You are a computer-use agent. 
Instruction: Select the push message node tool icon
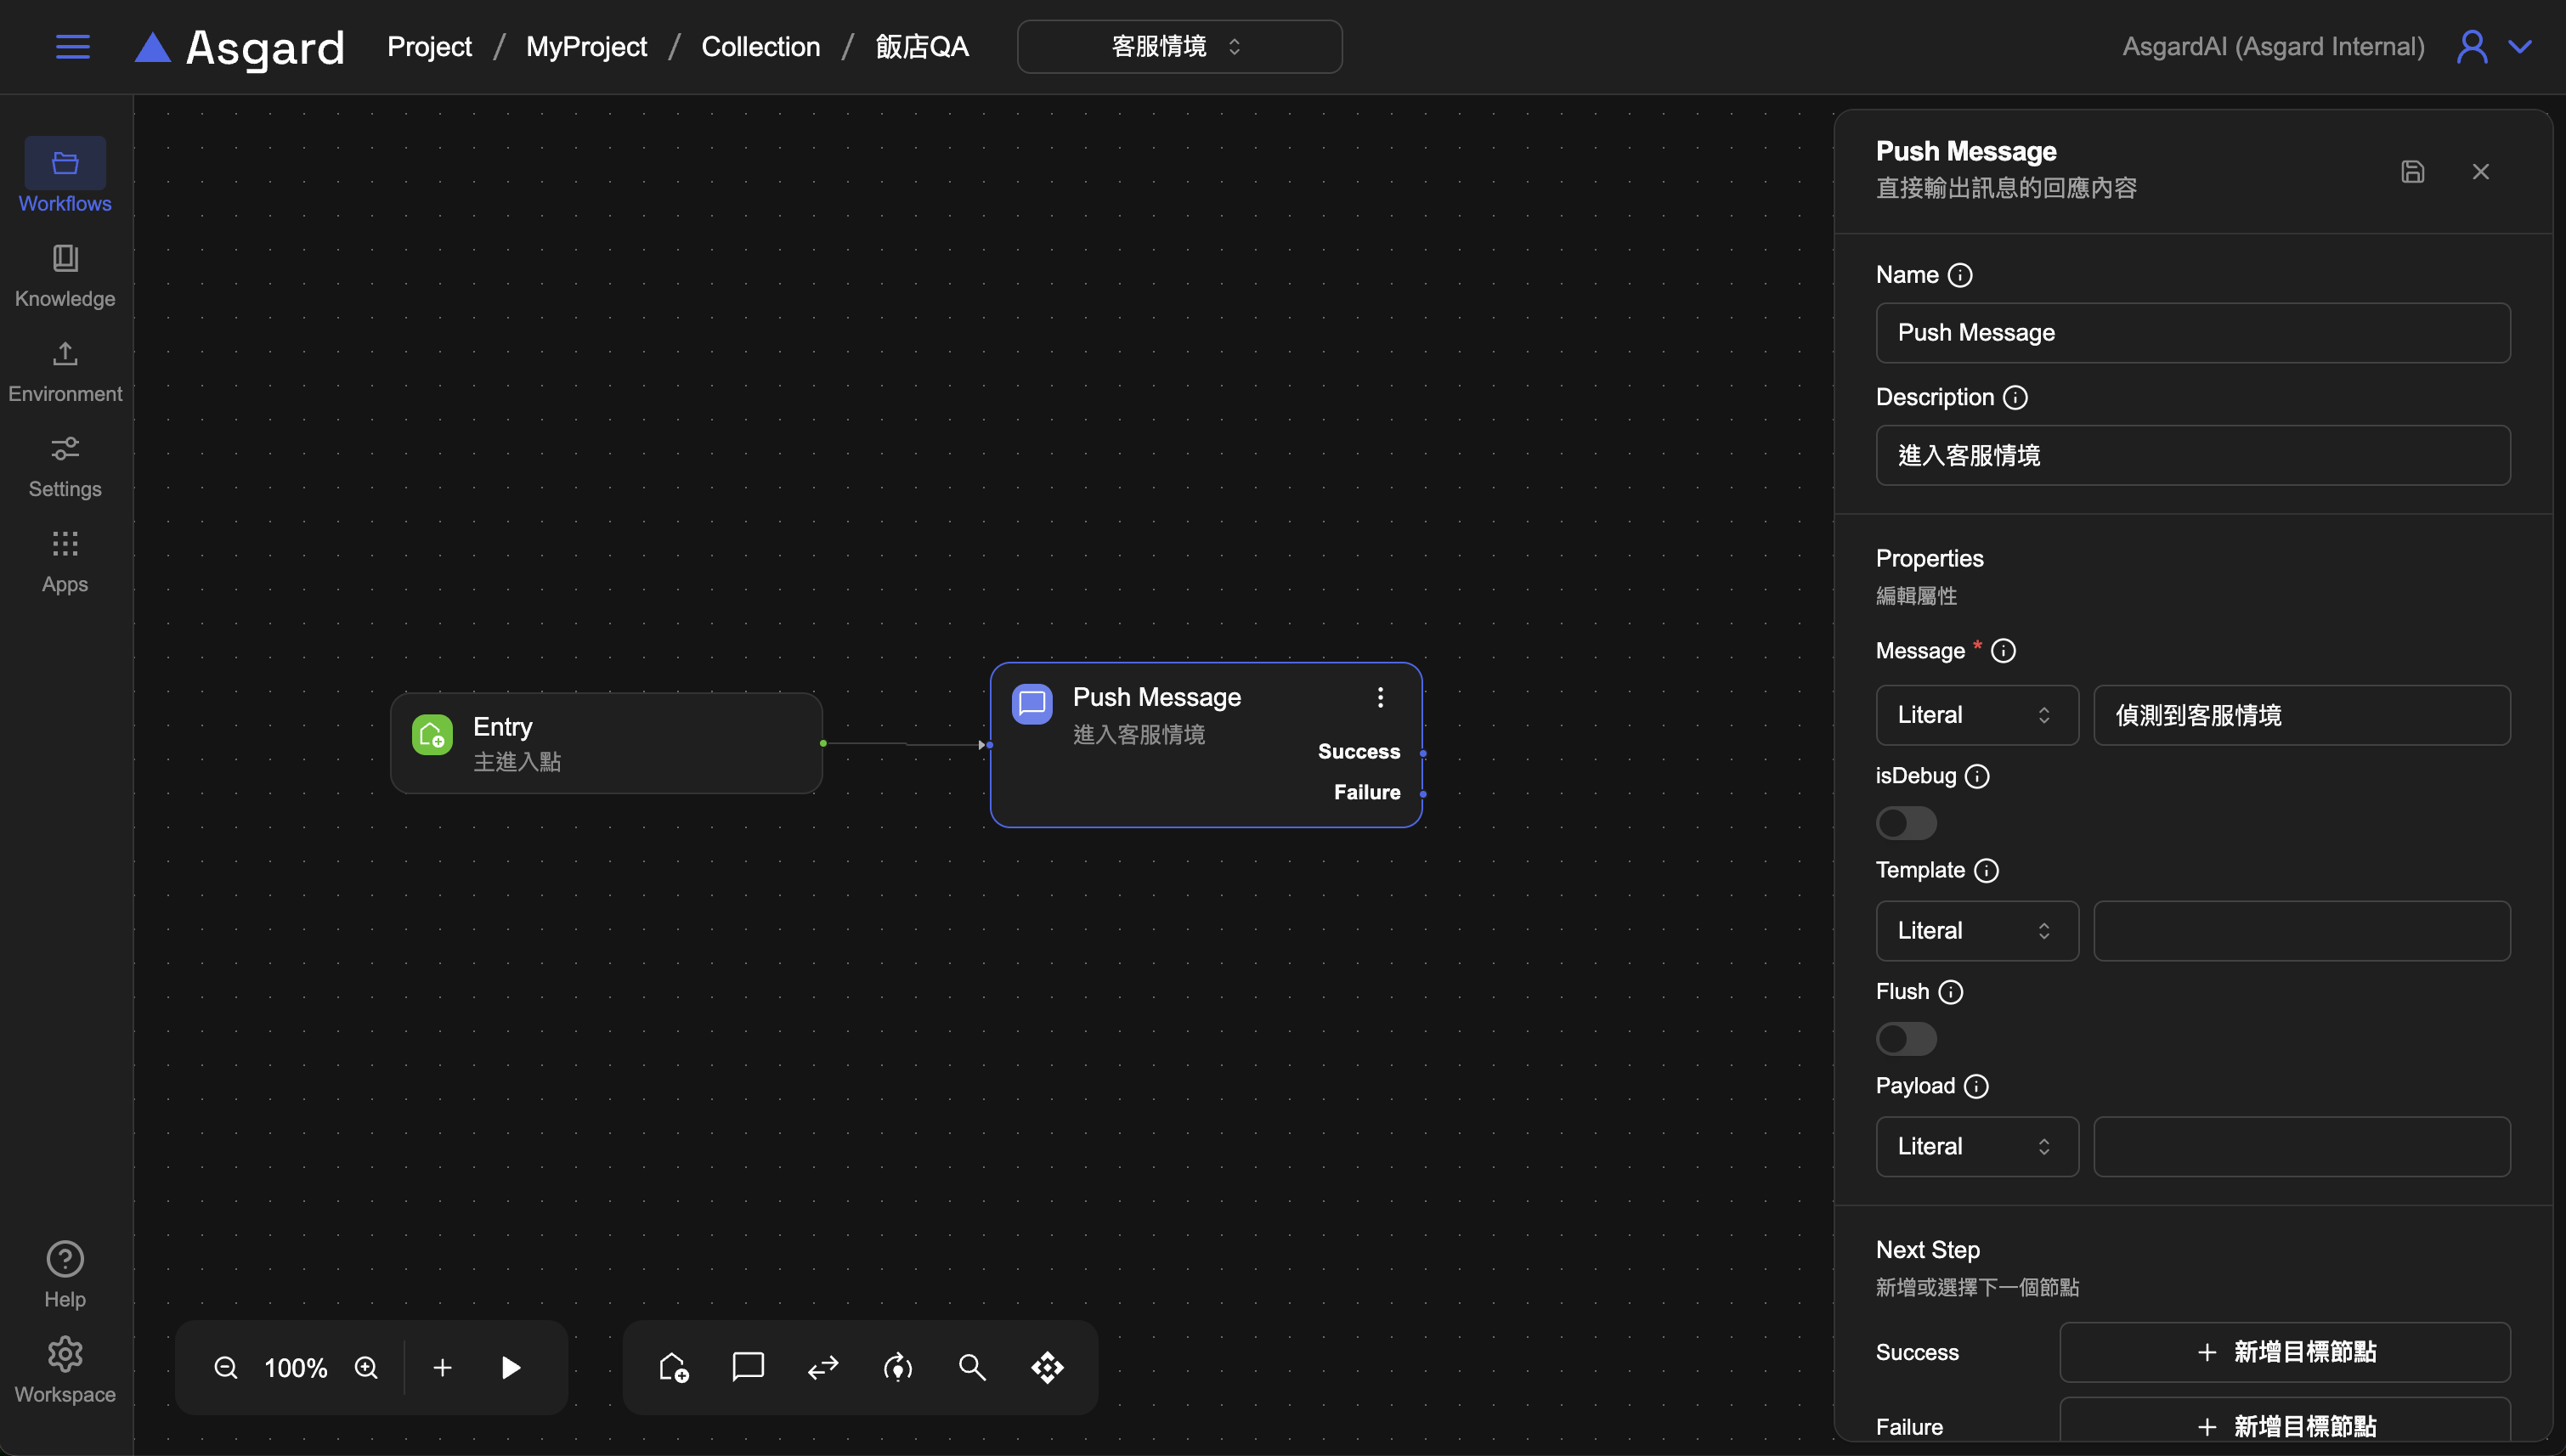point(748,1367)
